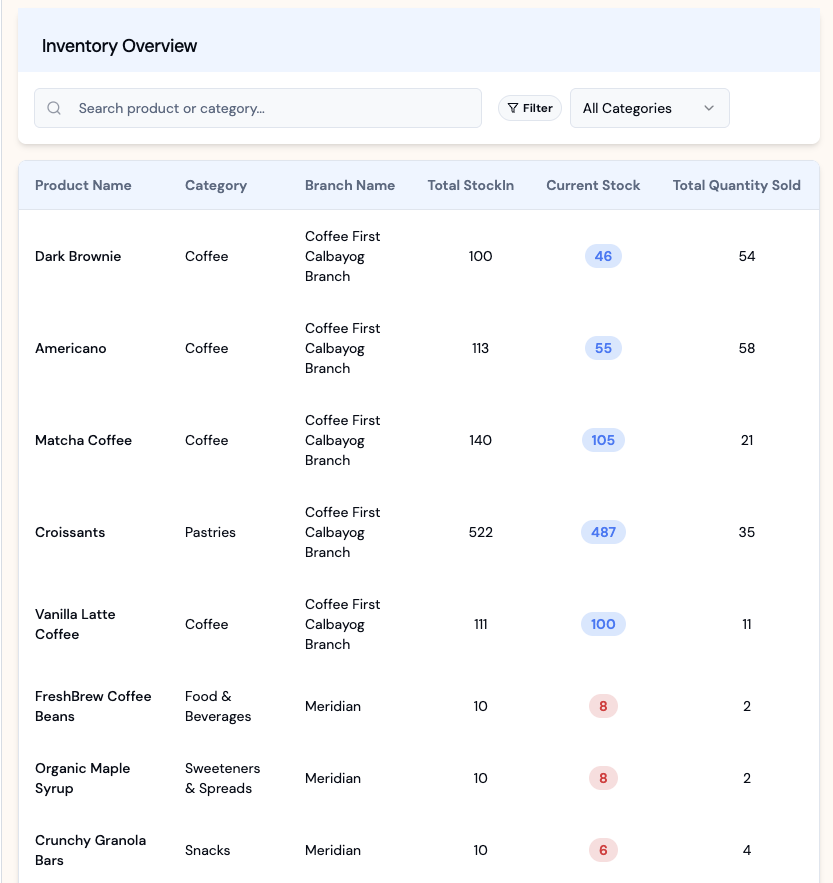Click the blue stock badge showing 487 for Croissants
The height and width of the screenshot is (883, 833).
(x=603, y=532)
